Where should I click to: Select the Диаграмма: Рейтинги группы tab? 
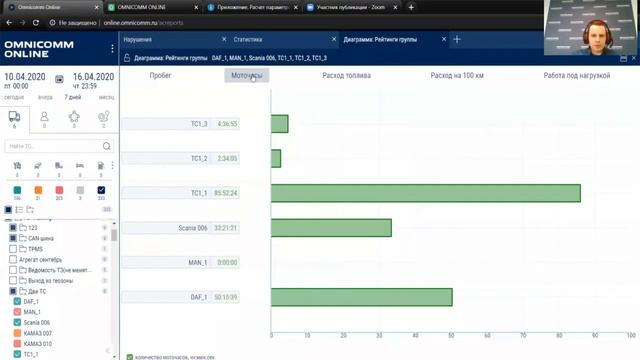coord(380,40)
